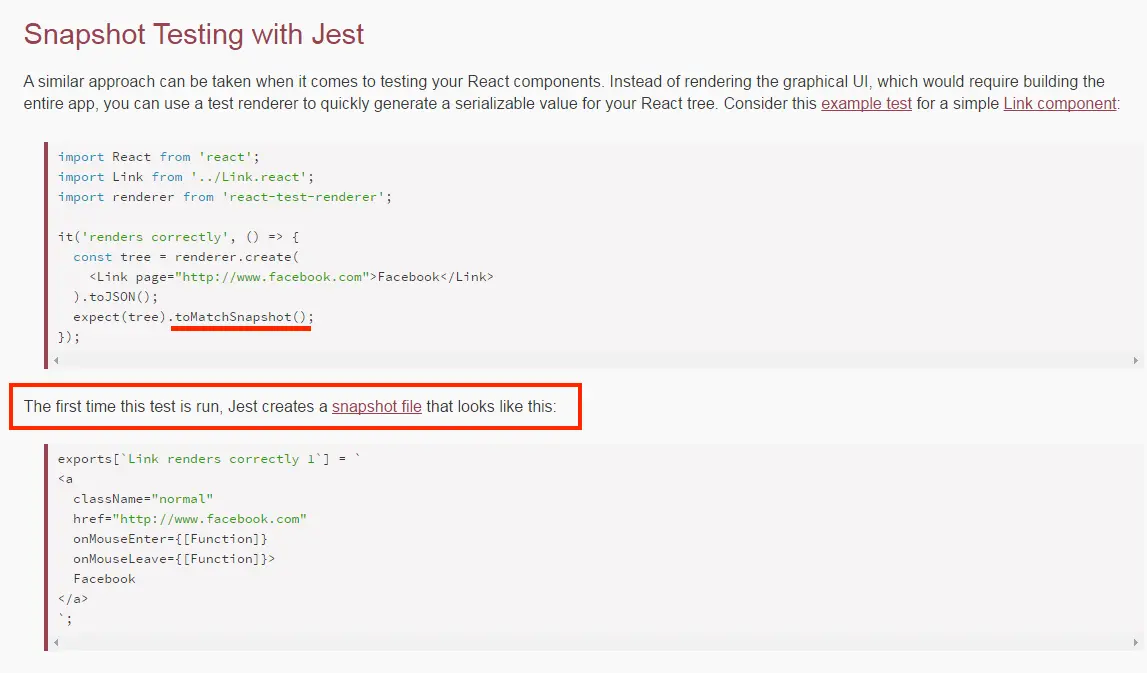The image size is (1147, 673).
Task: Click left scroll arrow of snapshot code block
Action: (55, 642)
